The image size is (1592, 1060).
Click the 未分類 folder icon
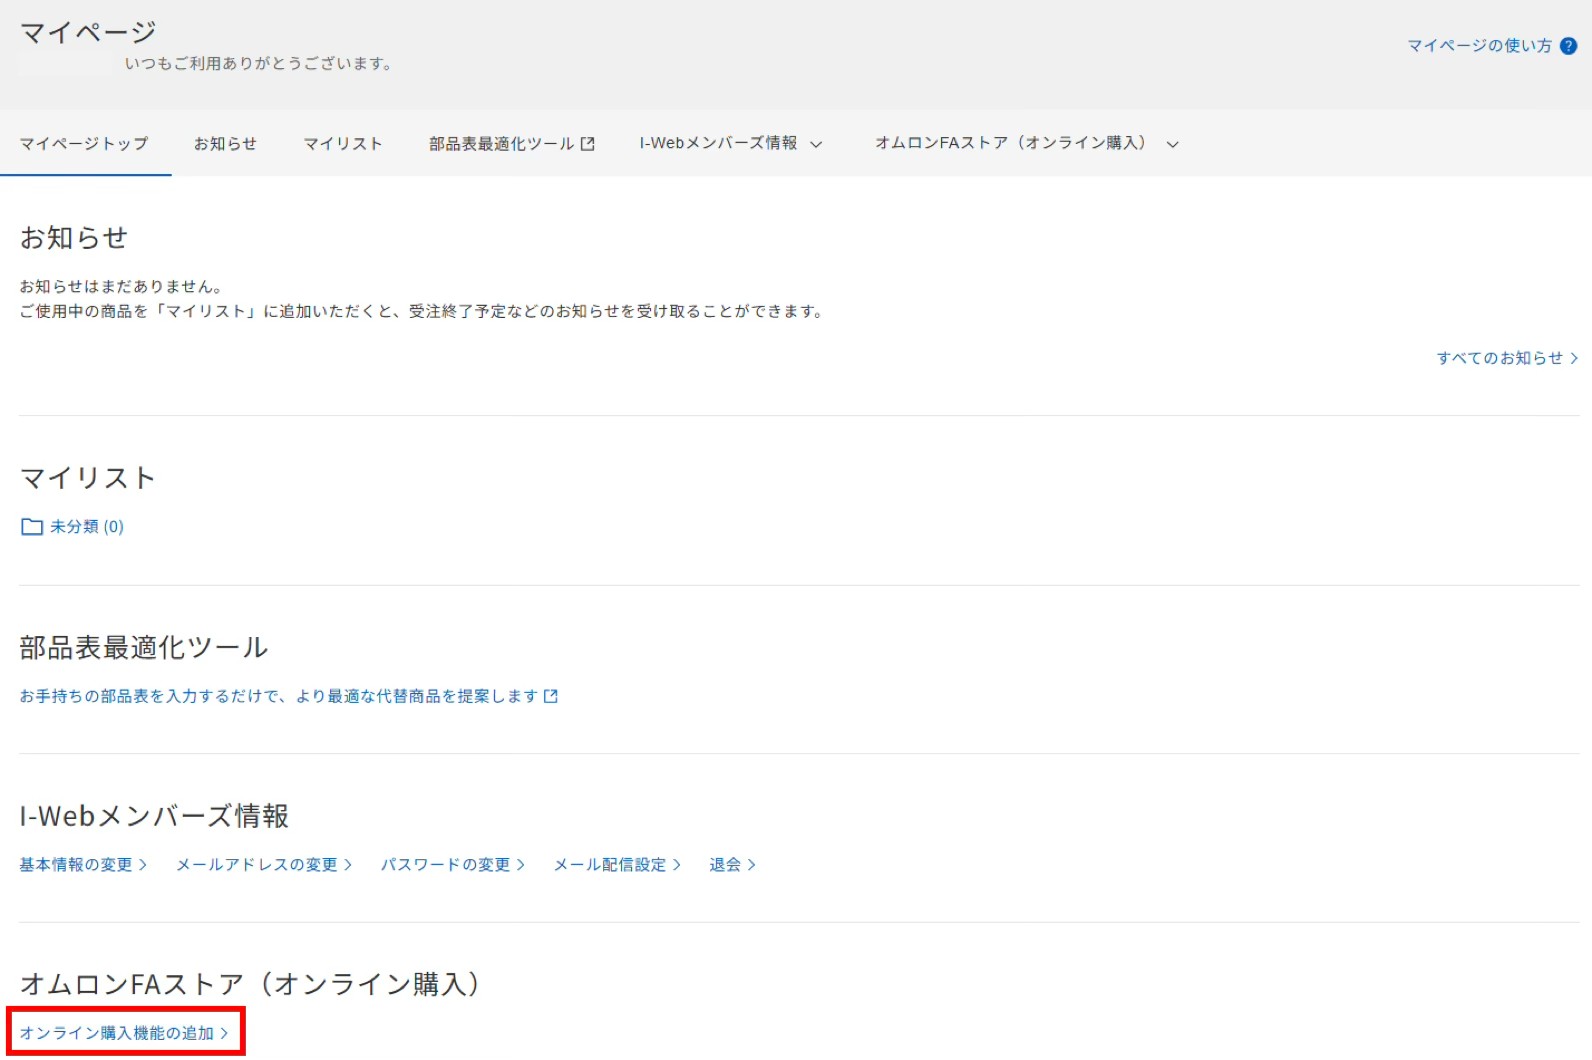[32, 527]
